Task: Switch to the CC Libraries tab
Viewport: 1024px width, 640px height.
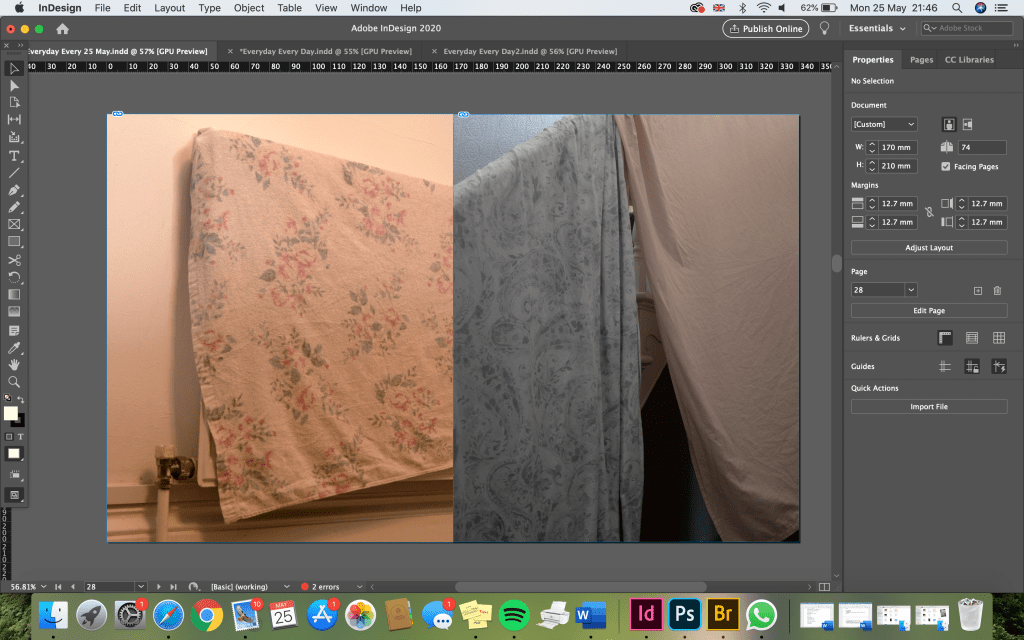Action: point(969,60)
